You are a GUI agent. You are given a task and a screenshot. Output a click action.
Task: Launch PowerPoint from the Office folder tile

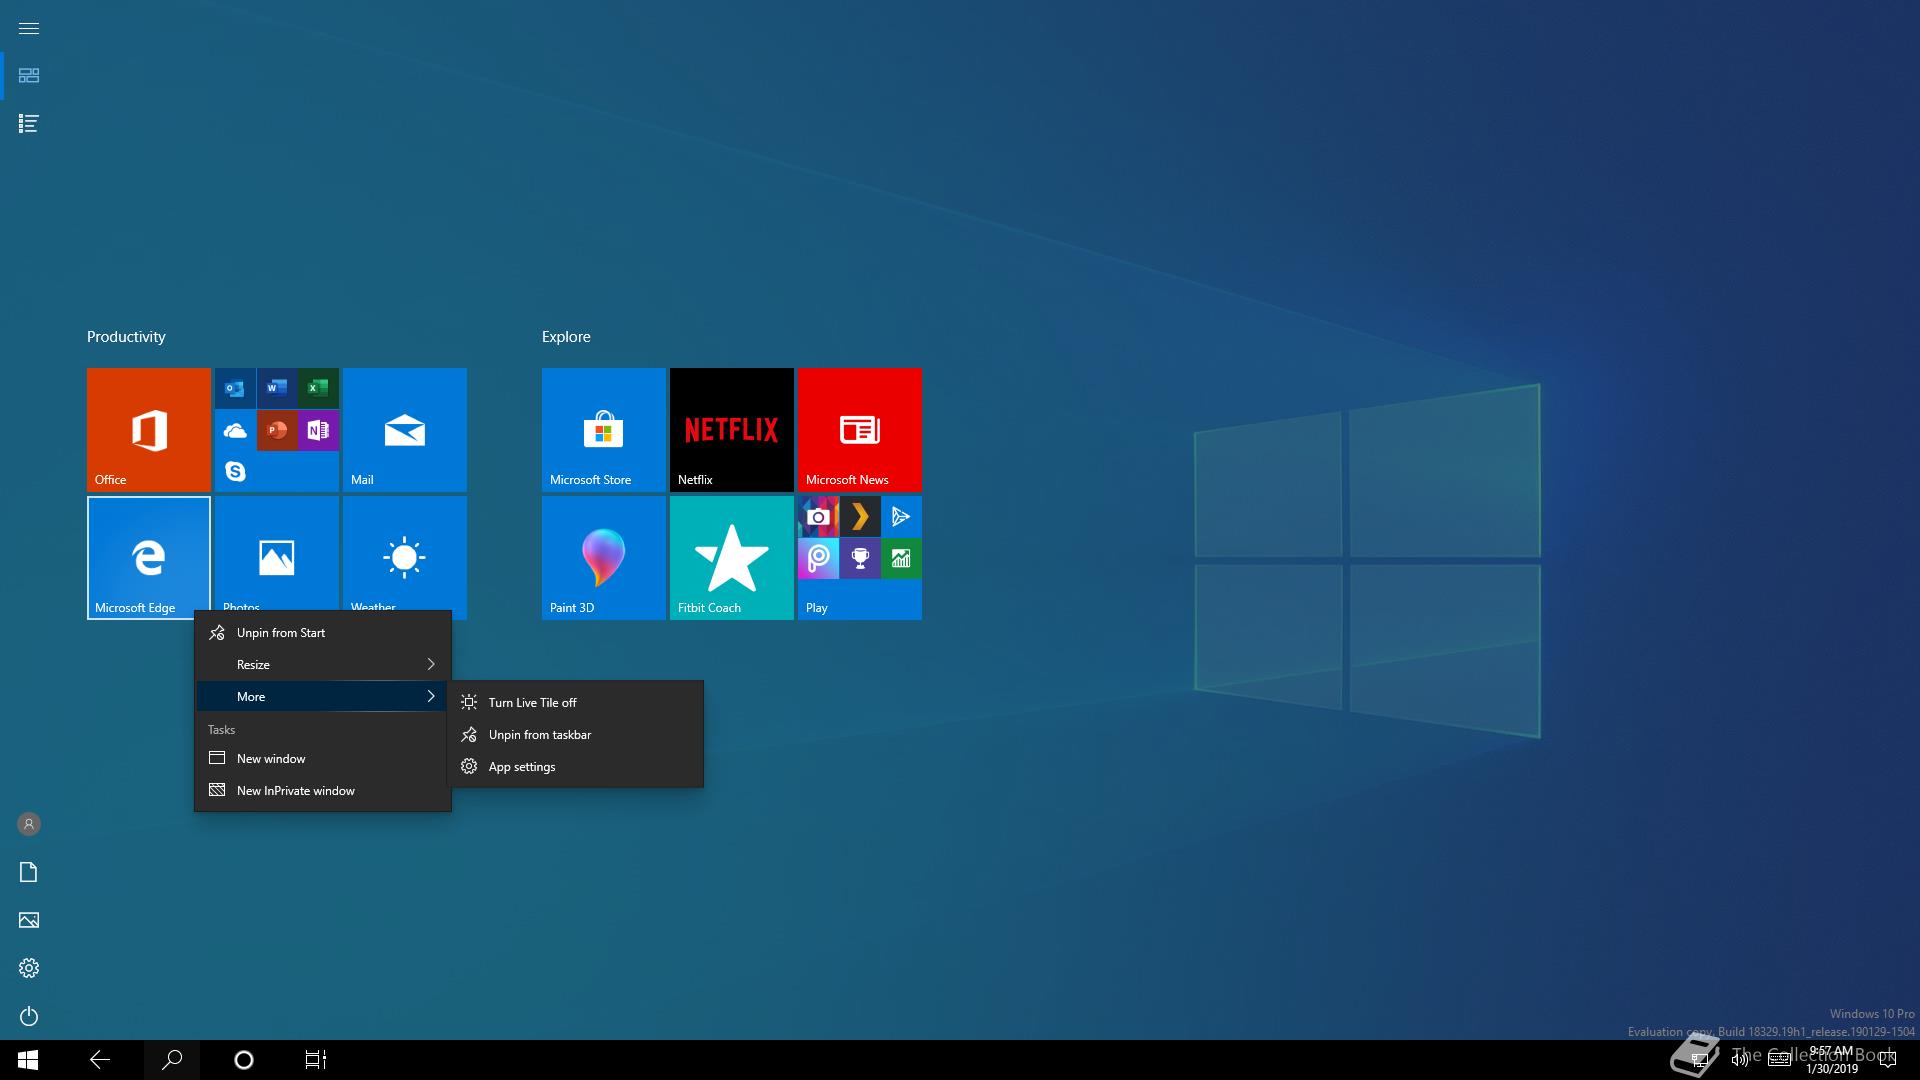coord(277,430)
